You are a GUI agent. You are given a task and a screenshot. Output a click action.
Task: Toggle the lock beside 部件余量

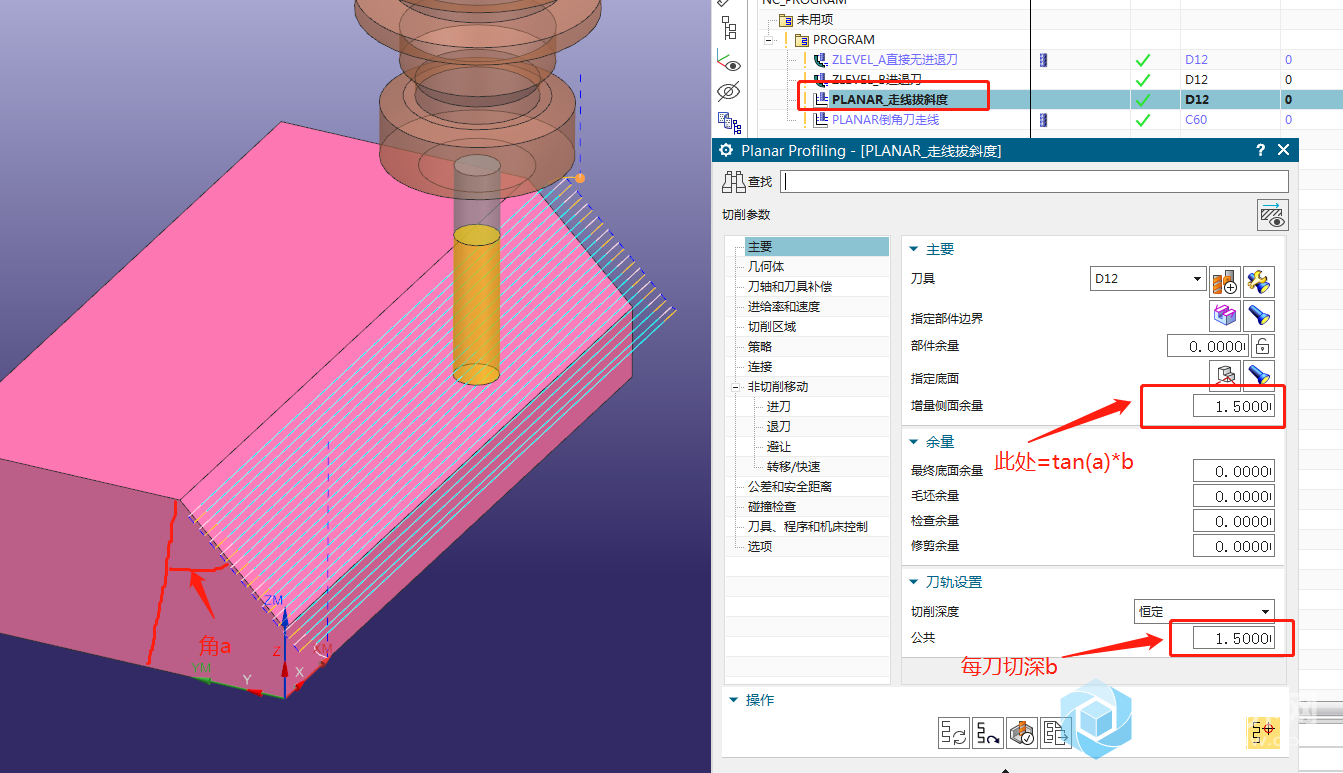pos(1263,346)
